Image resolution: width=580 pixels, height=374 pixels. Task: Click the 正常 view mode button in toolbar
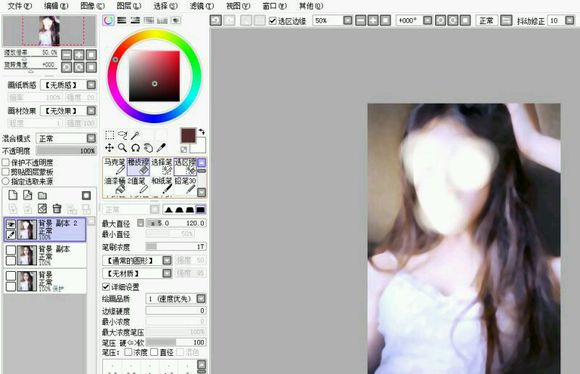coord(486,20)
